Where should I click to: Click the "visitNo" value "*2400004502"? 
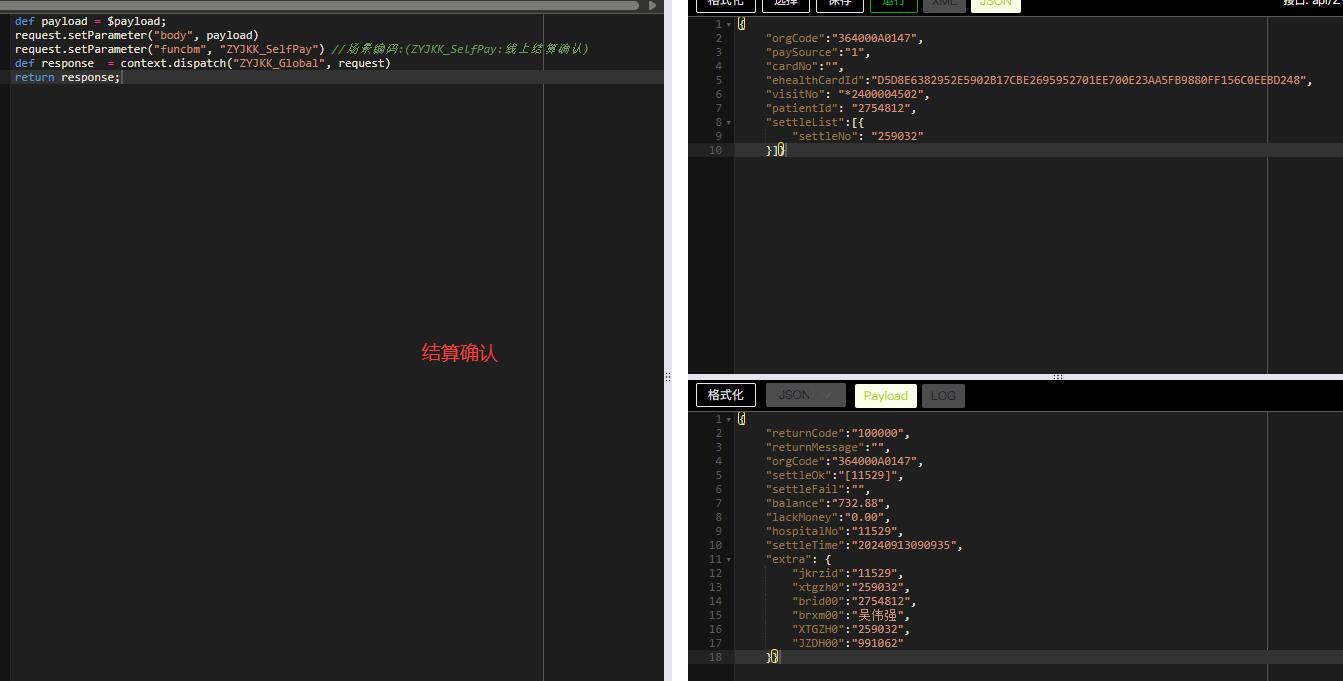click(881, 94)
